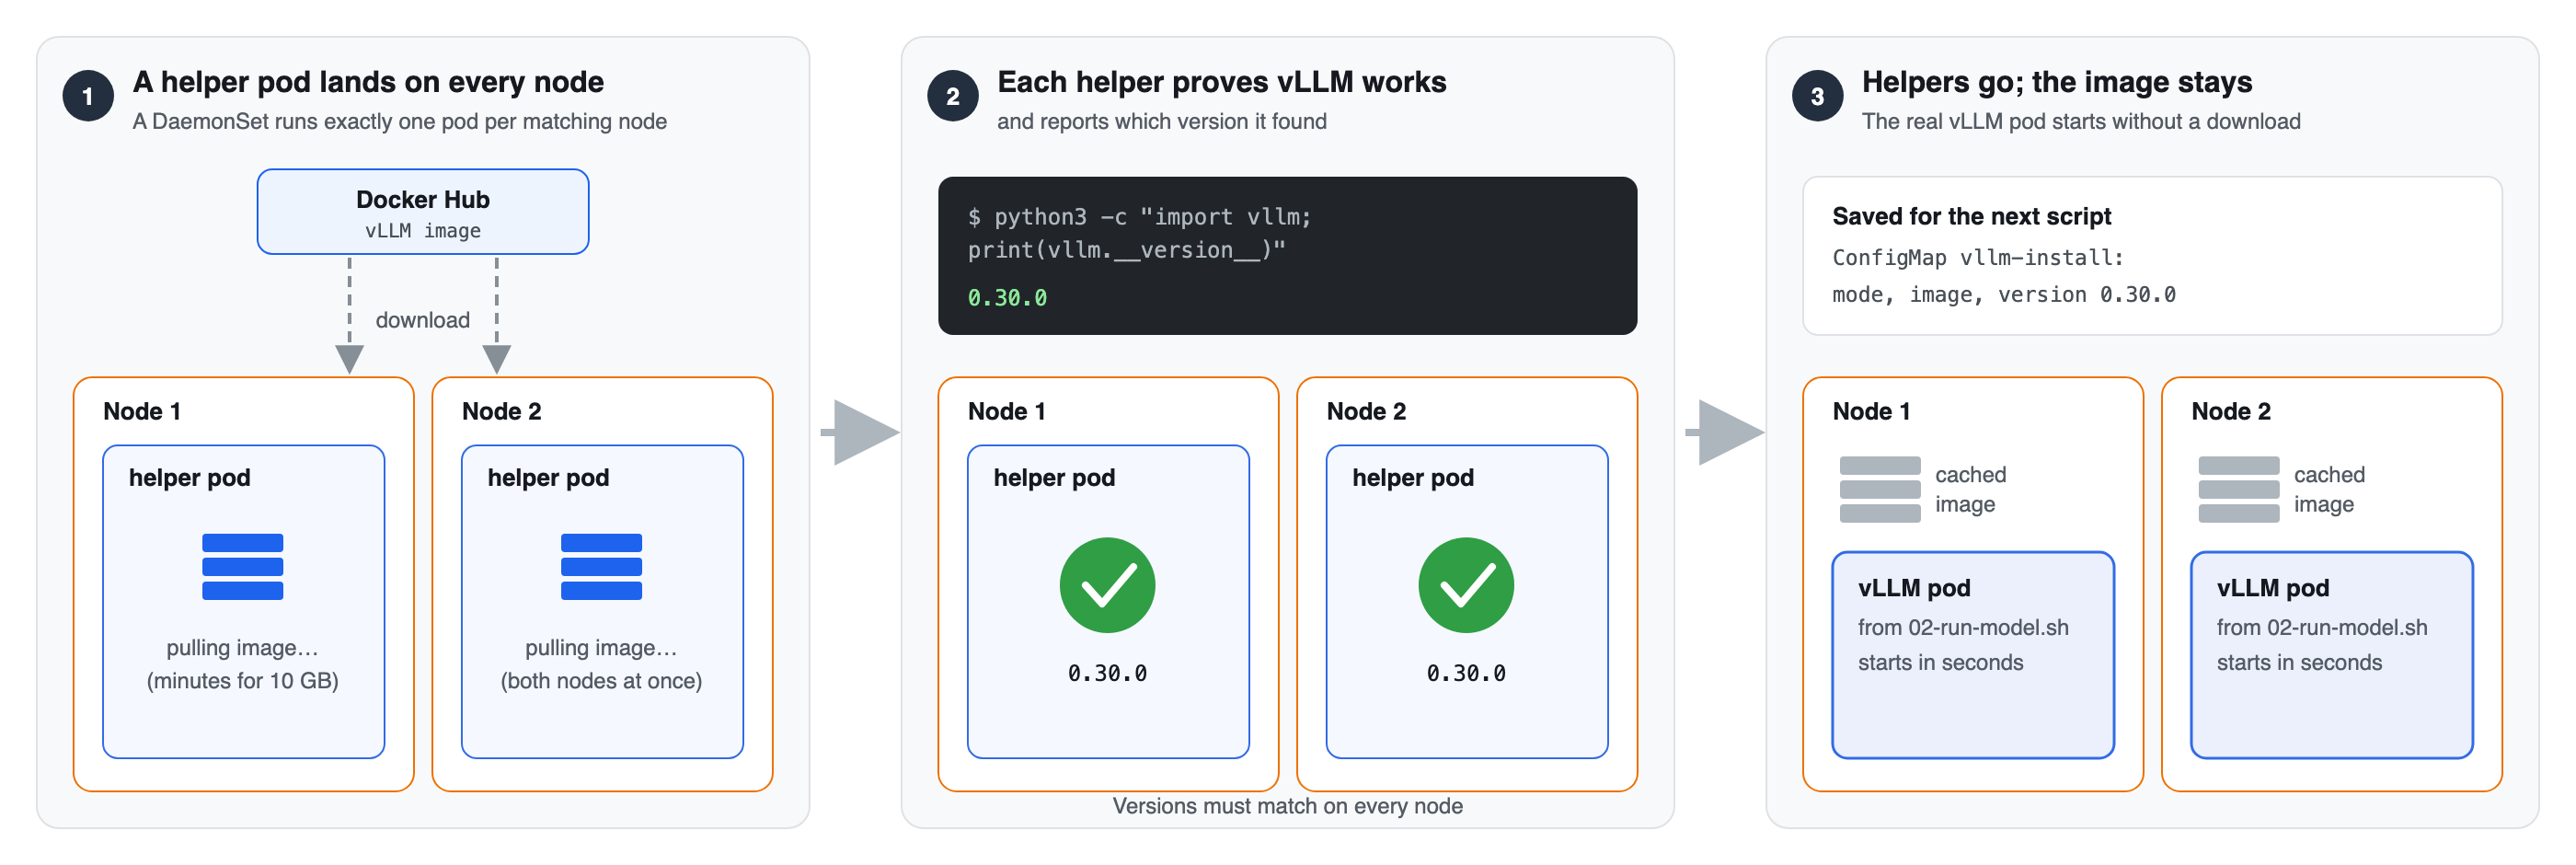The image size is (2576, 865).
Task: Click the gray cached image stack in Node 2
Action: coord(2239,489)
